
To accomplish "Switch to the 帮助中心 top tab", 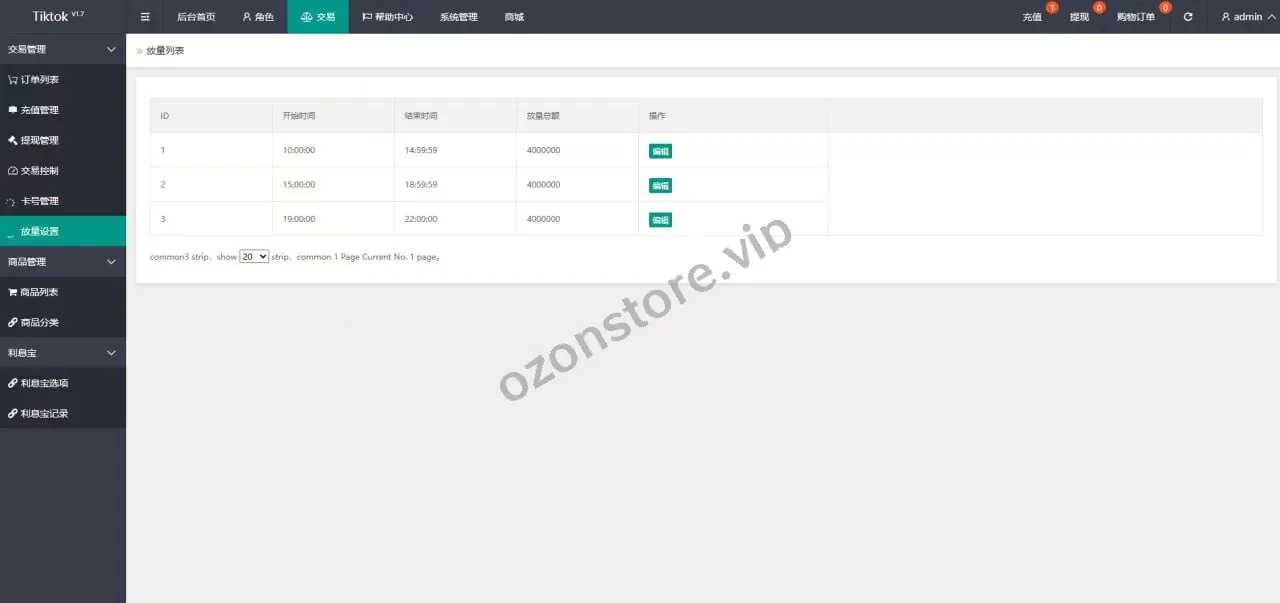I will (x=387, y=17).
